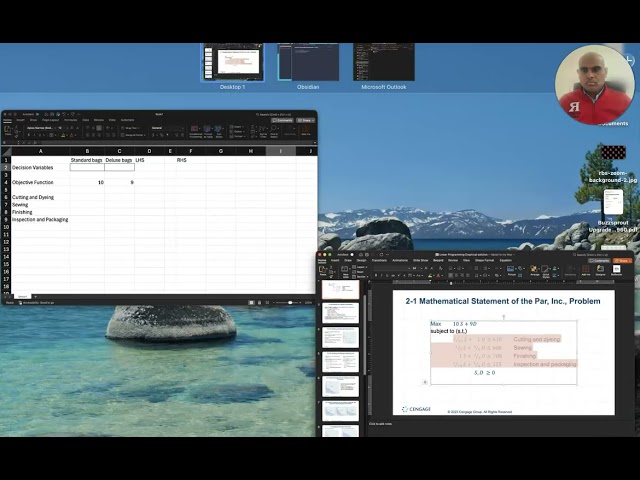Toggle Bold in Excel ribbon
The image size is (640, 480).
pos(29,135)
